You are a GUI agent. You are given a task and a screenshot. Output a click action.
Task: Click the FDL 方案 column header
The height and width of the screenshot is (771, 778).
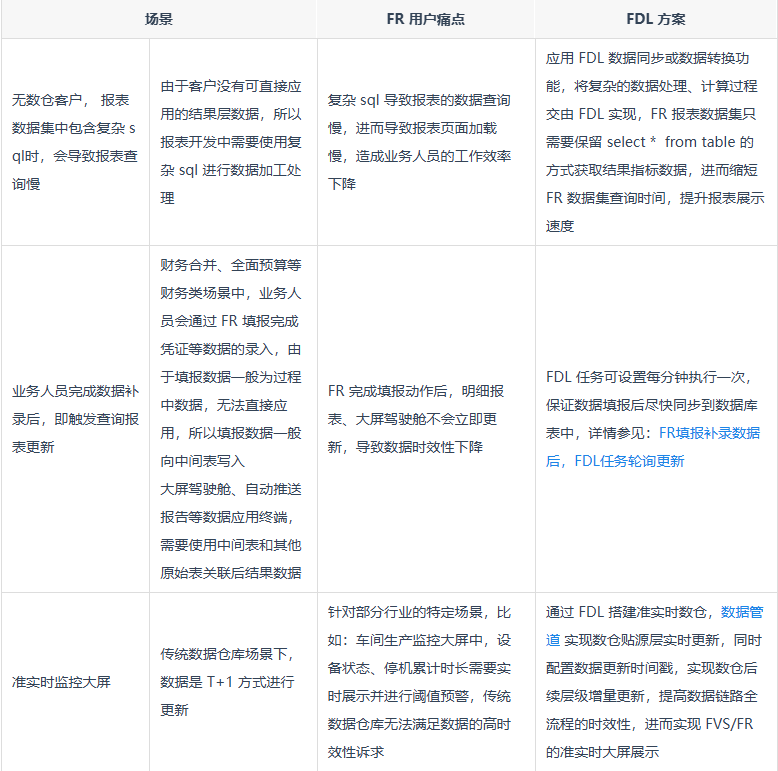pos(656,19)
